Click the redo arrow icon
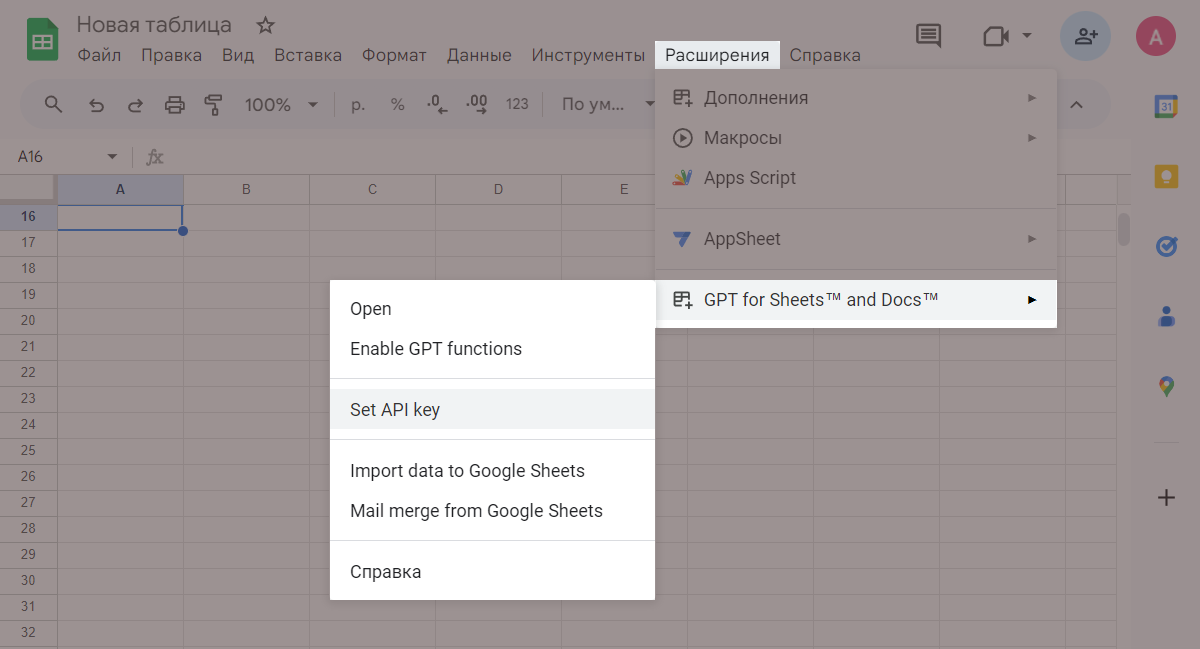The height and width of the screenshot is (649, 1200). (135, 105)
